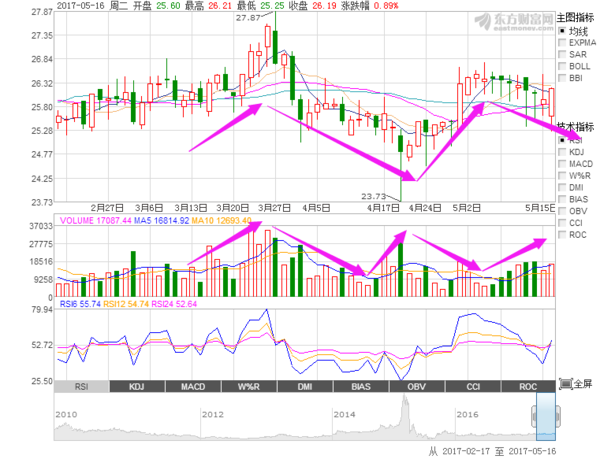Select the MACD technical indicator radio
The width and height of the screenshot is (600, 459).
pyautogui.click(x=562, y=164)
